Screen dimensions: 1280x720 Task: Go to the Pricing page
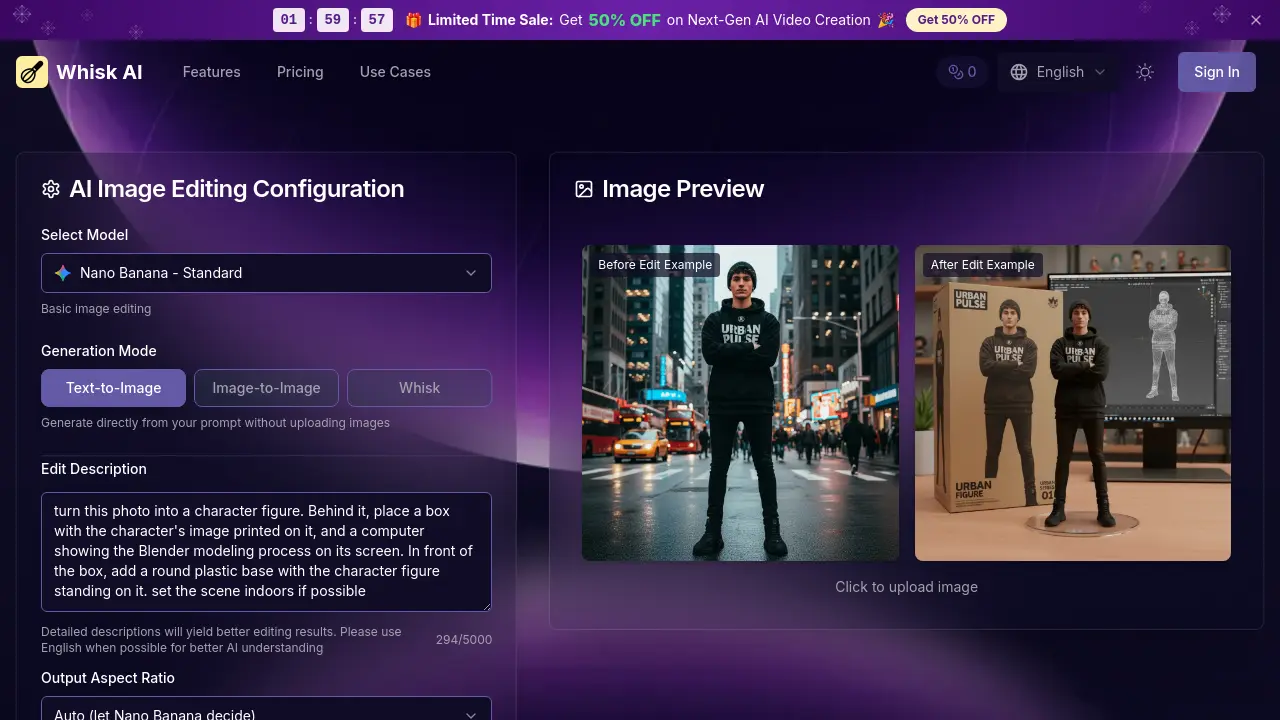(x=300, y=72)
